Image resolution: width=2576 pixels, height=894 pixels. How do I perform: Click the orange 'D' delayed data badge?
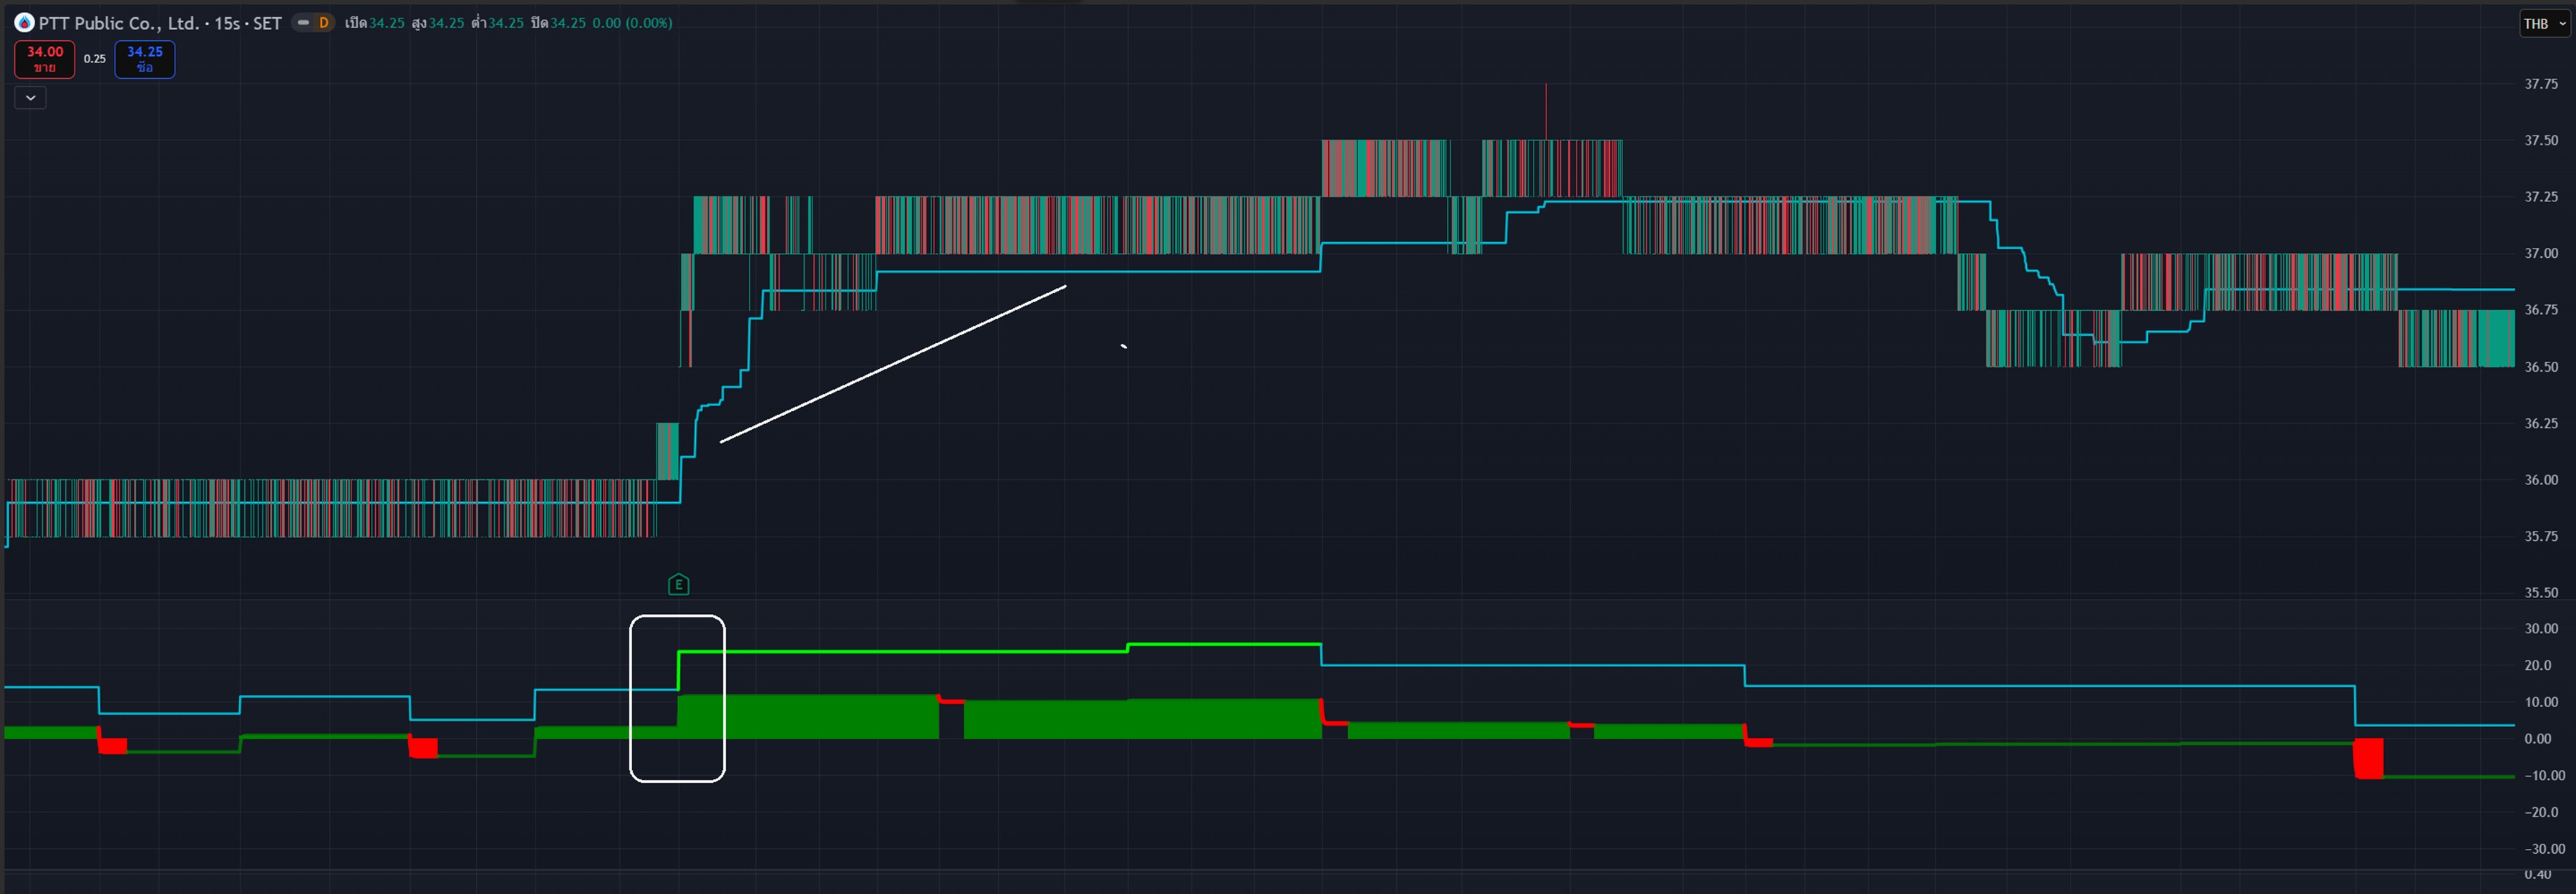tap(323, 22)
